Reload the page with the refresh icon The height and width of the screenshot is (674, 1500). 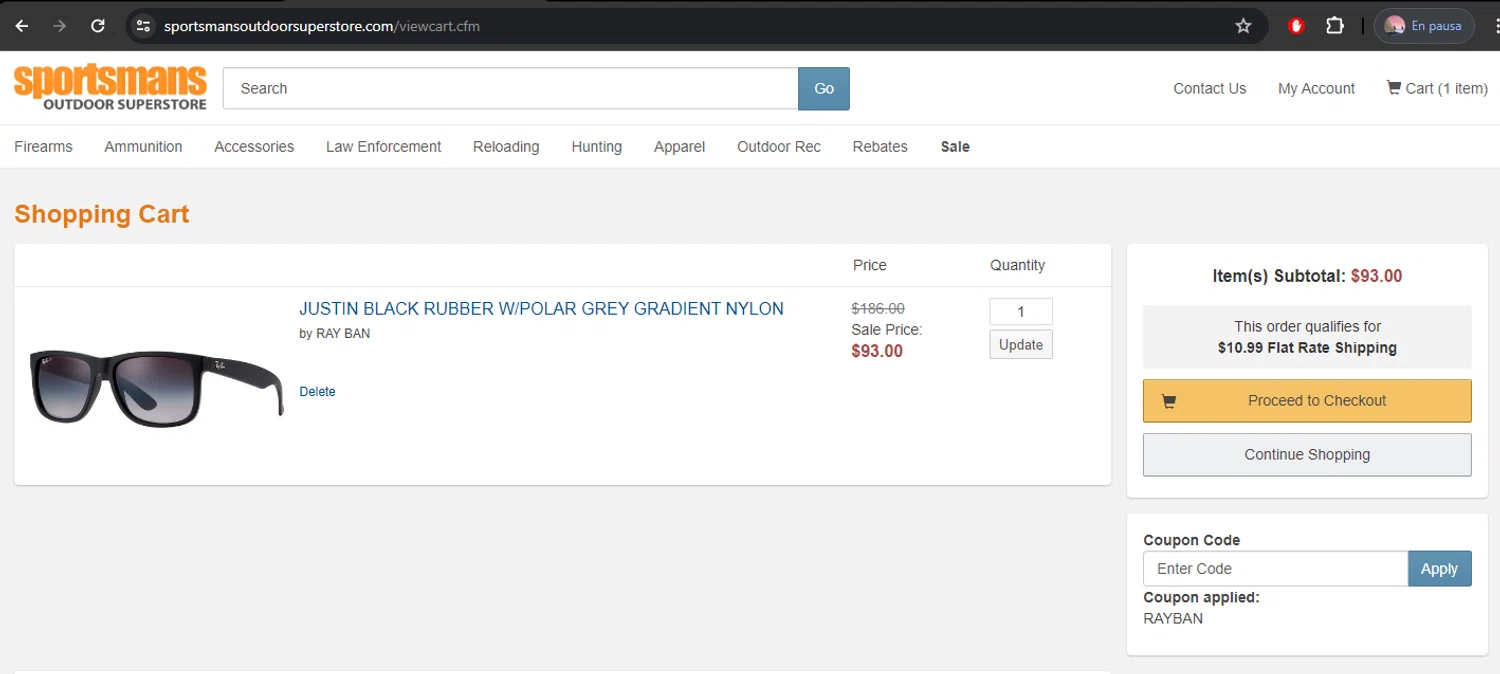pos(98,26)
